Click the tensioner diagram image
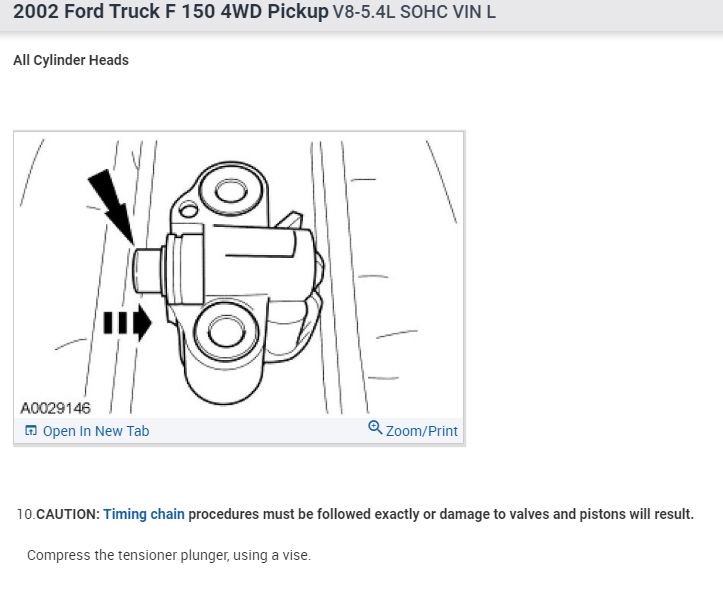 (239, 275)
